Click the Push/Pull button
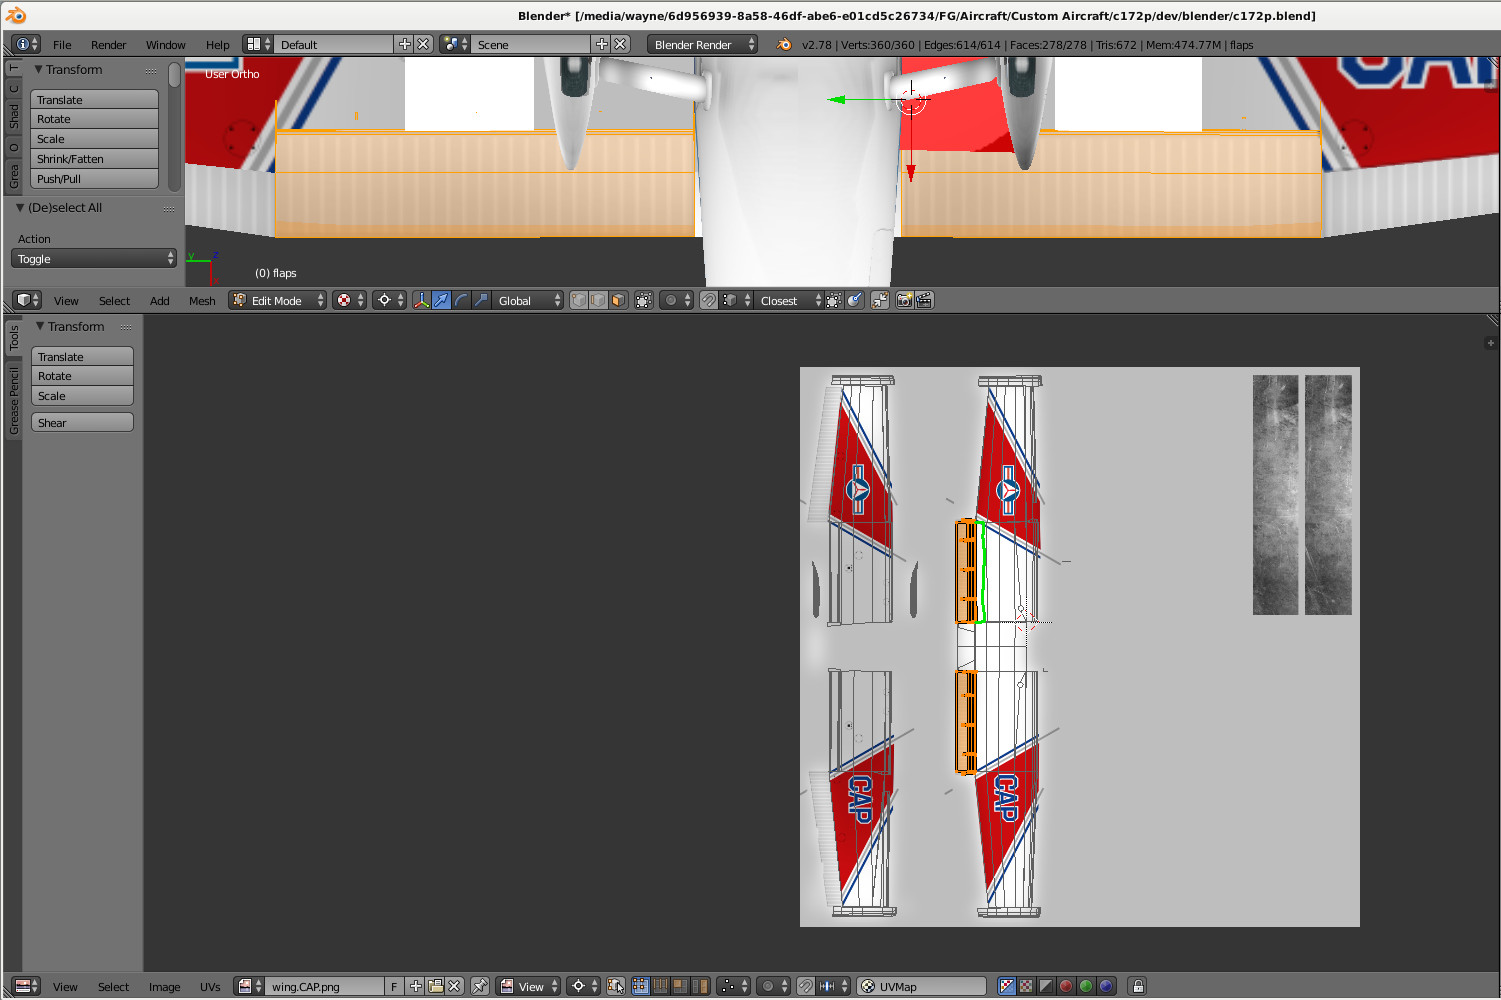This screenshot has width=1501, height=1000. [x=94, y=179]
